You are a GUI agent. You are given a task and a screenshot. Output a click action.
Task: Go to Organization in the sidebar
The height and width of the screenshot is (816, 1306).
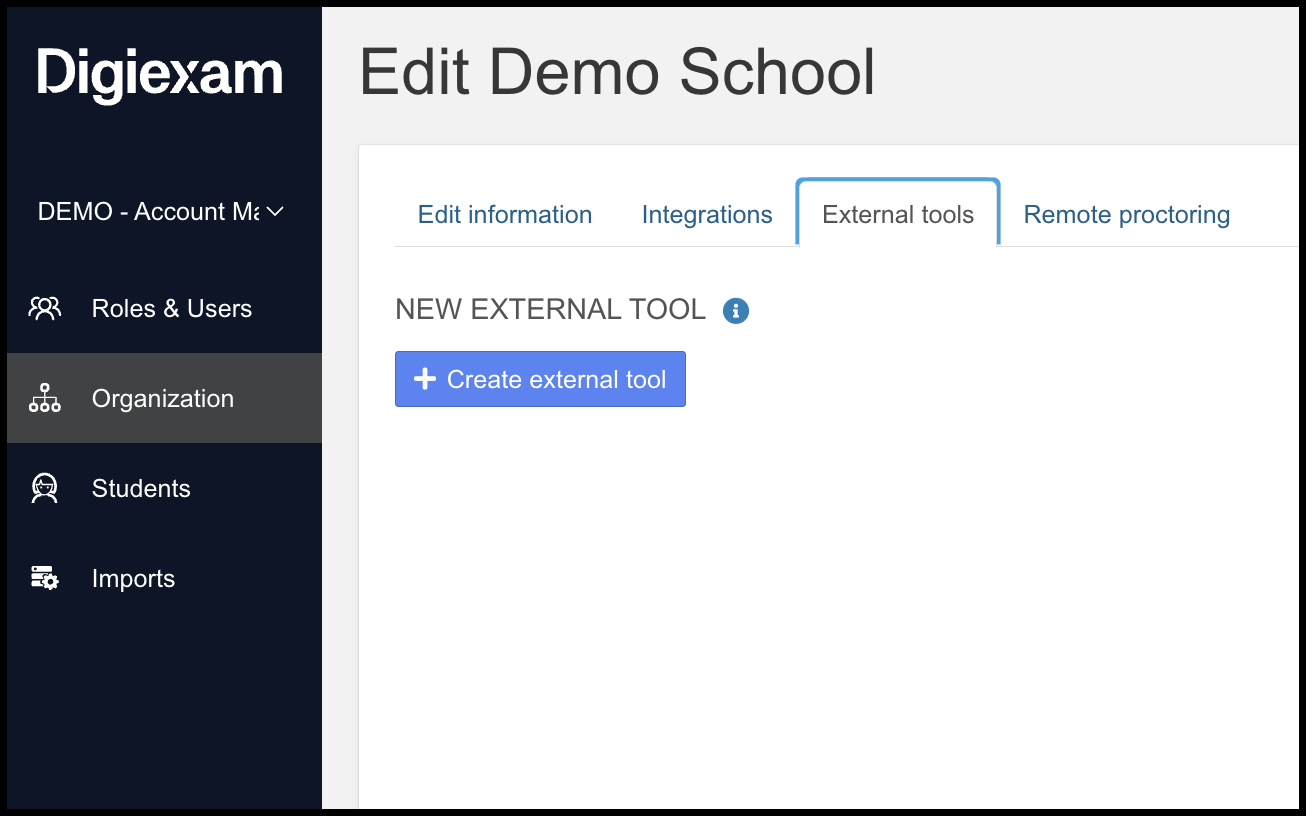point(164,398)
